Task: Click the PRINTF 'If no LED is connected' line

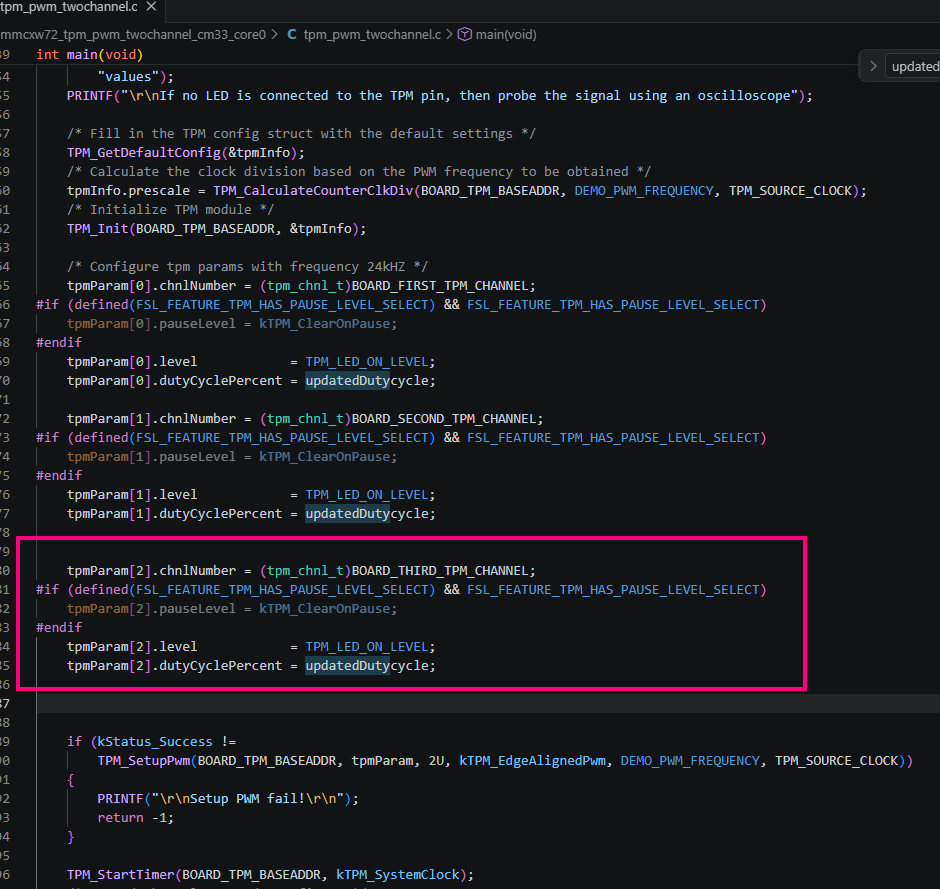Action: pyautogui.click(x=439, y=96)
